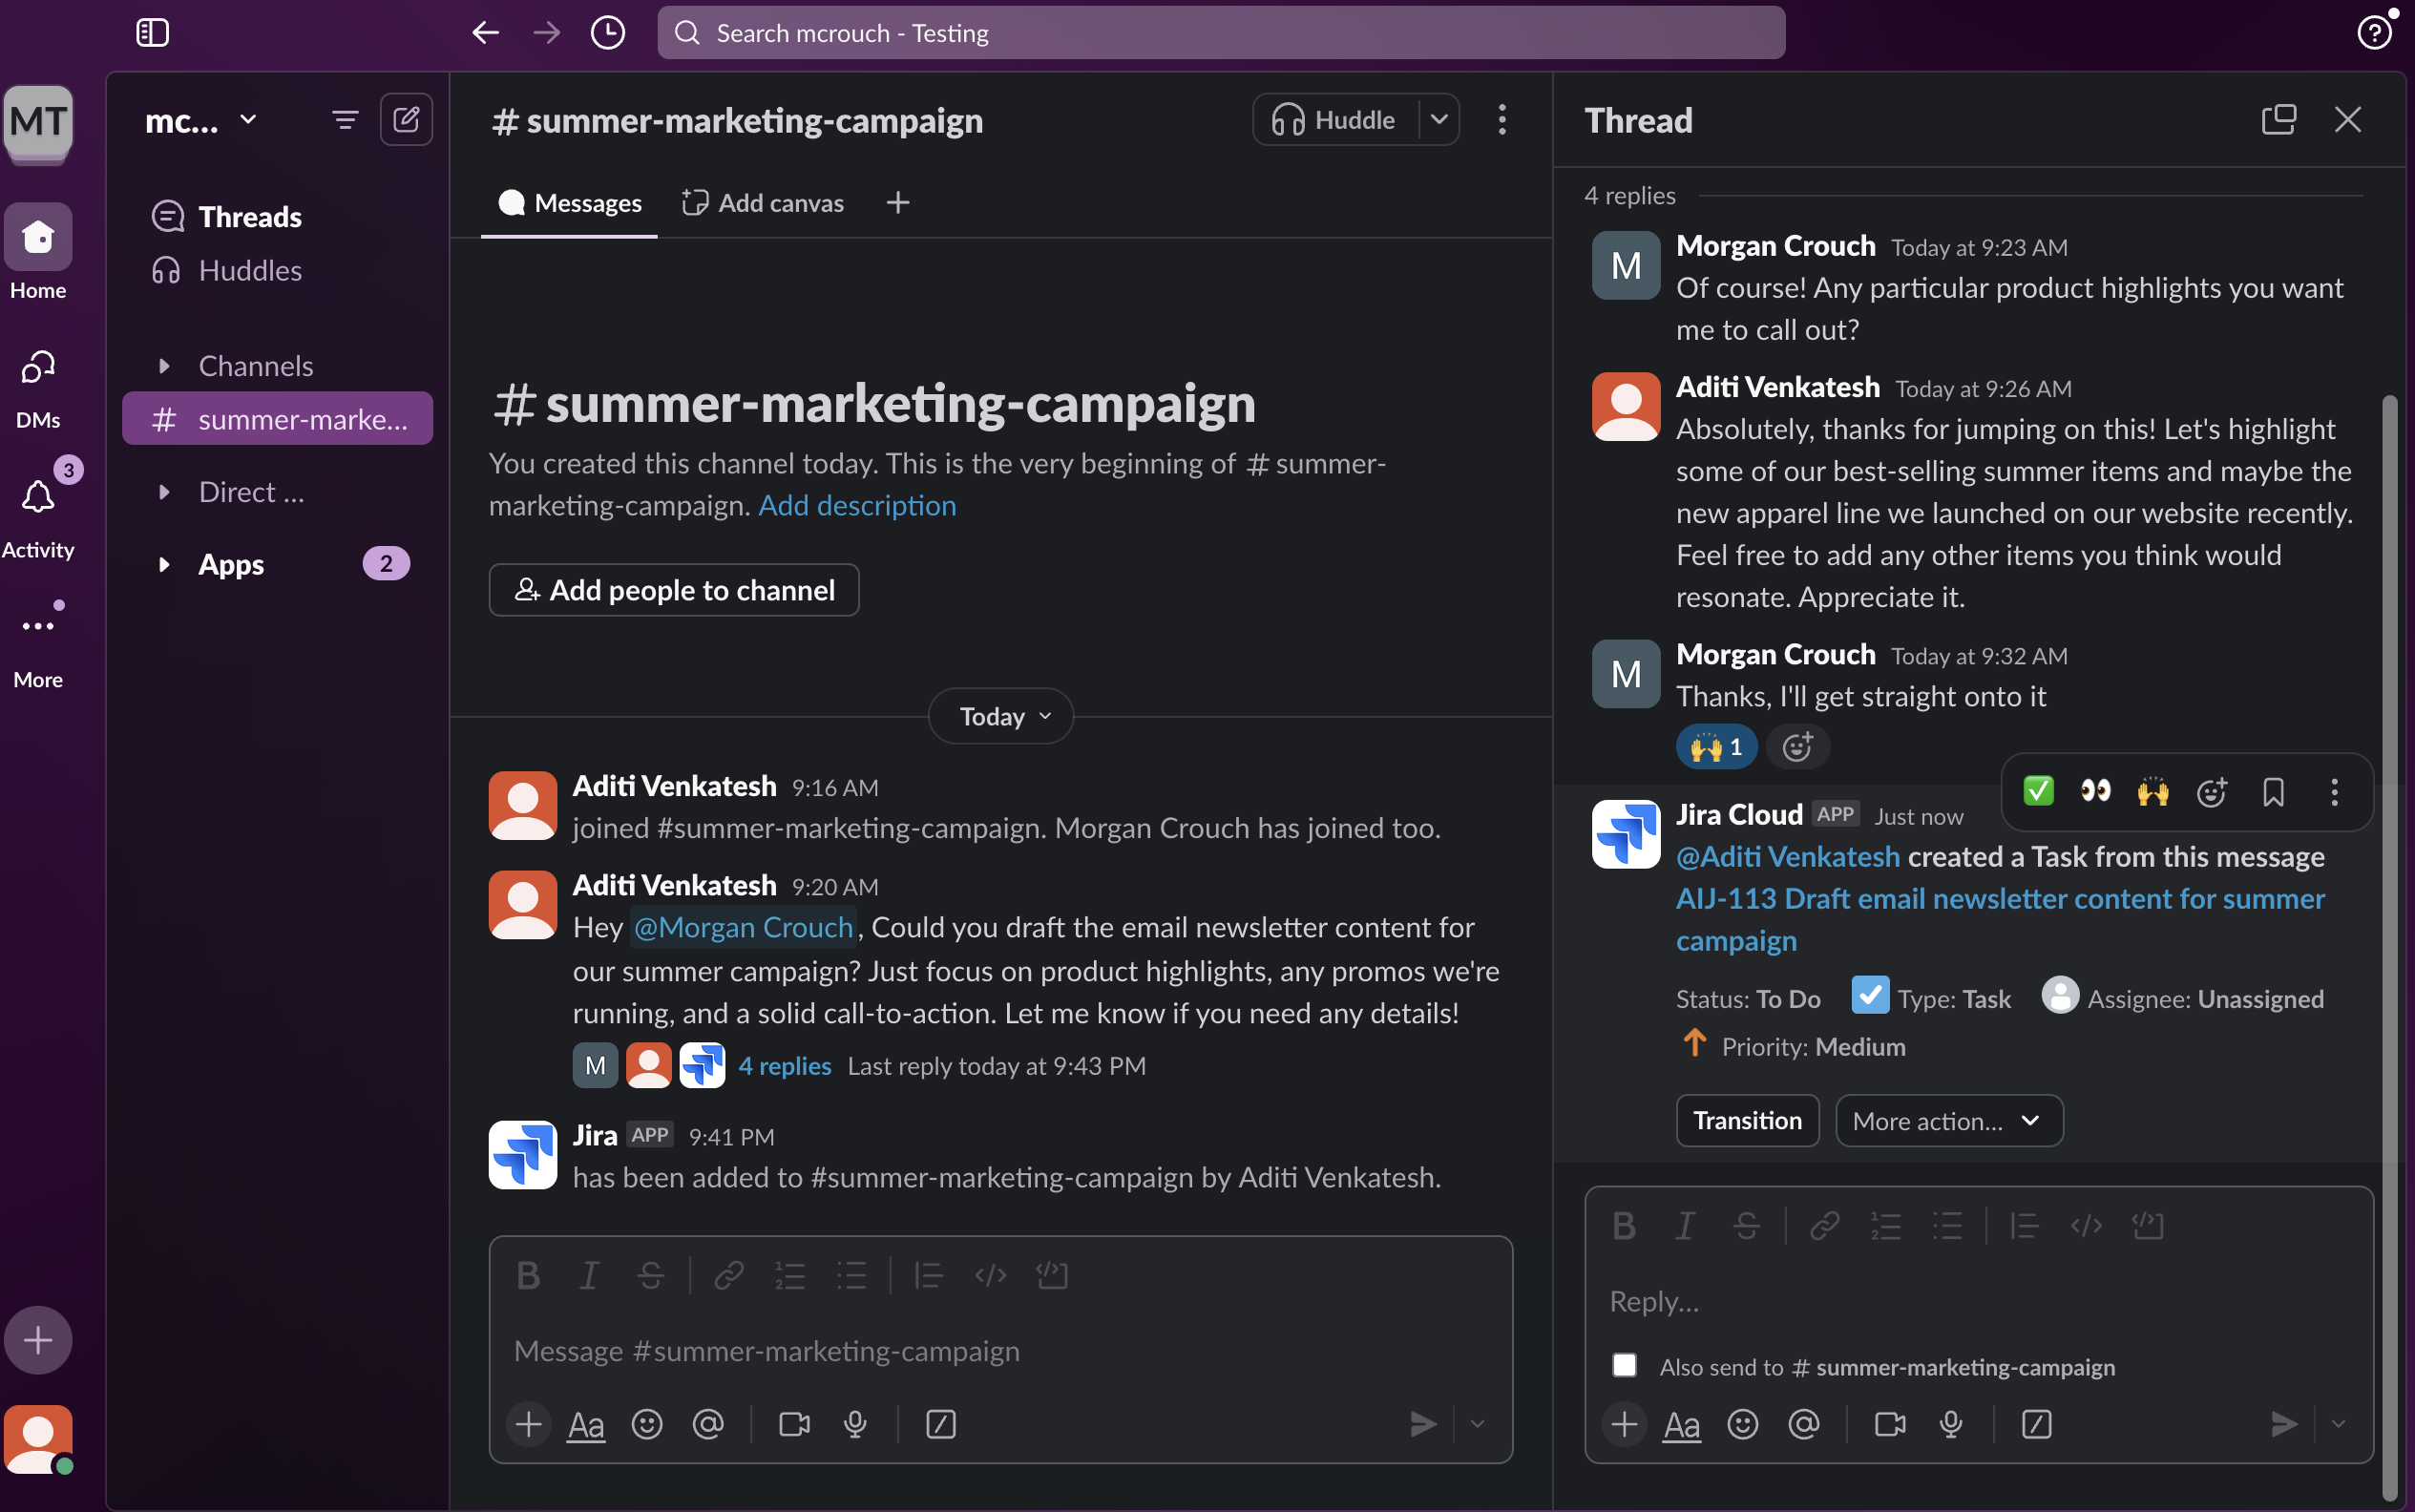Toggle the sidebar panel icon at top left
Viewport: 2415px width, 1512px height.
pyautogui.click(x=152, y=33)
